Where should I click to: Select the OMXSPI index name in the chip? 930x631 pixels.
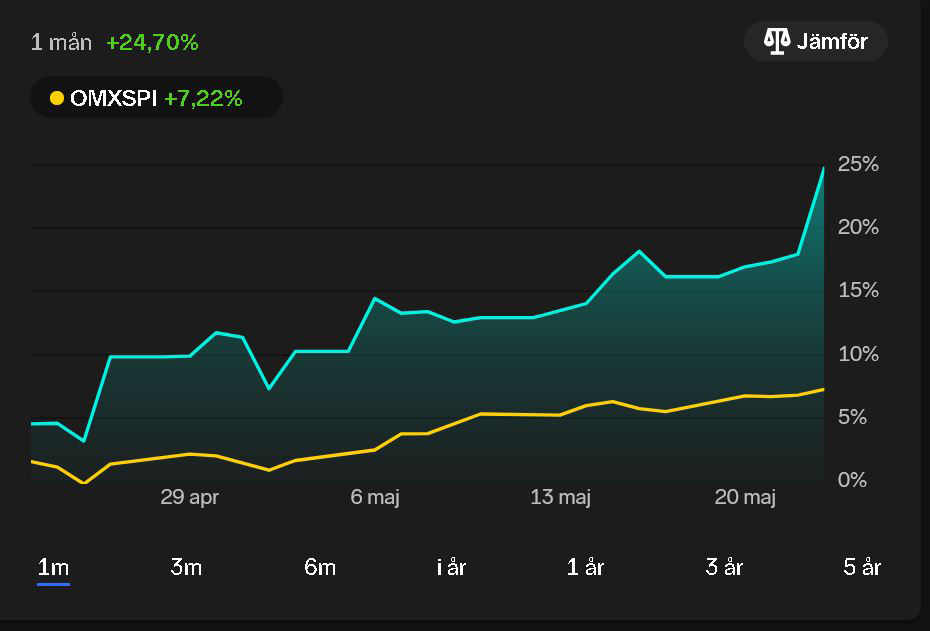click(x=114, y=98)
